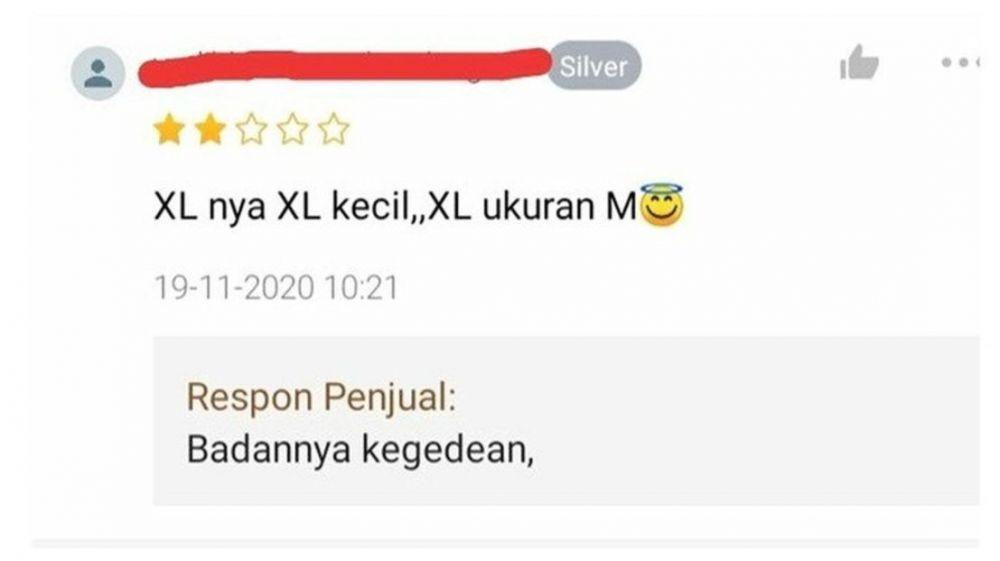Click the reviewer's profile avatar icon

click(x=98, y=73)
